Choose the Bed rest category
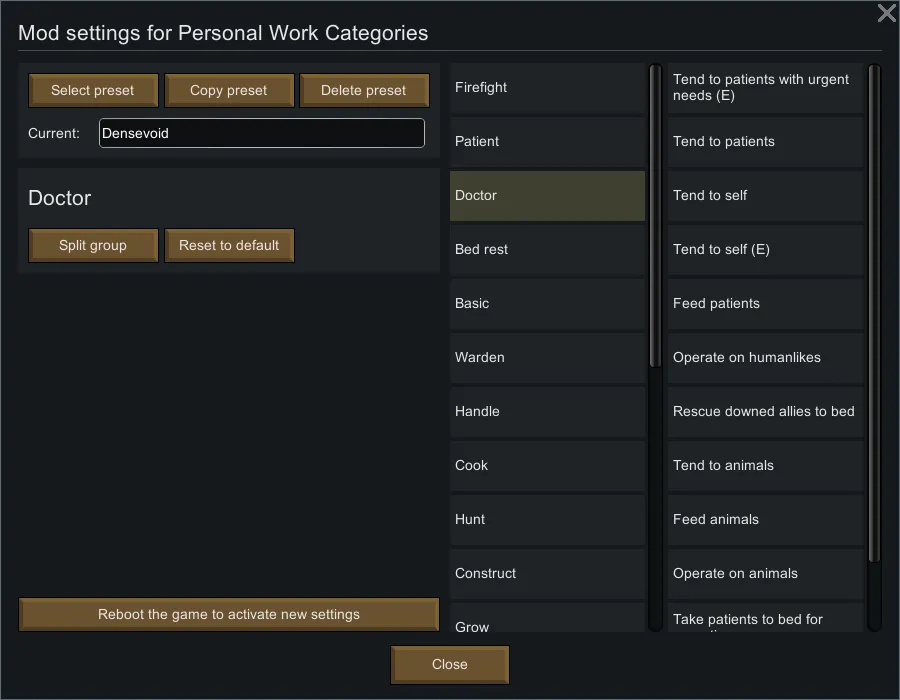Image resolution: width=900 pixels, height=700 pixels. pos(547,250)
